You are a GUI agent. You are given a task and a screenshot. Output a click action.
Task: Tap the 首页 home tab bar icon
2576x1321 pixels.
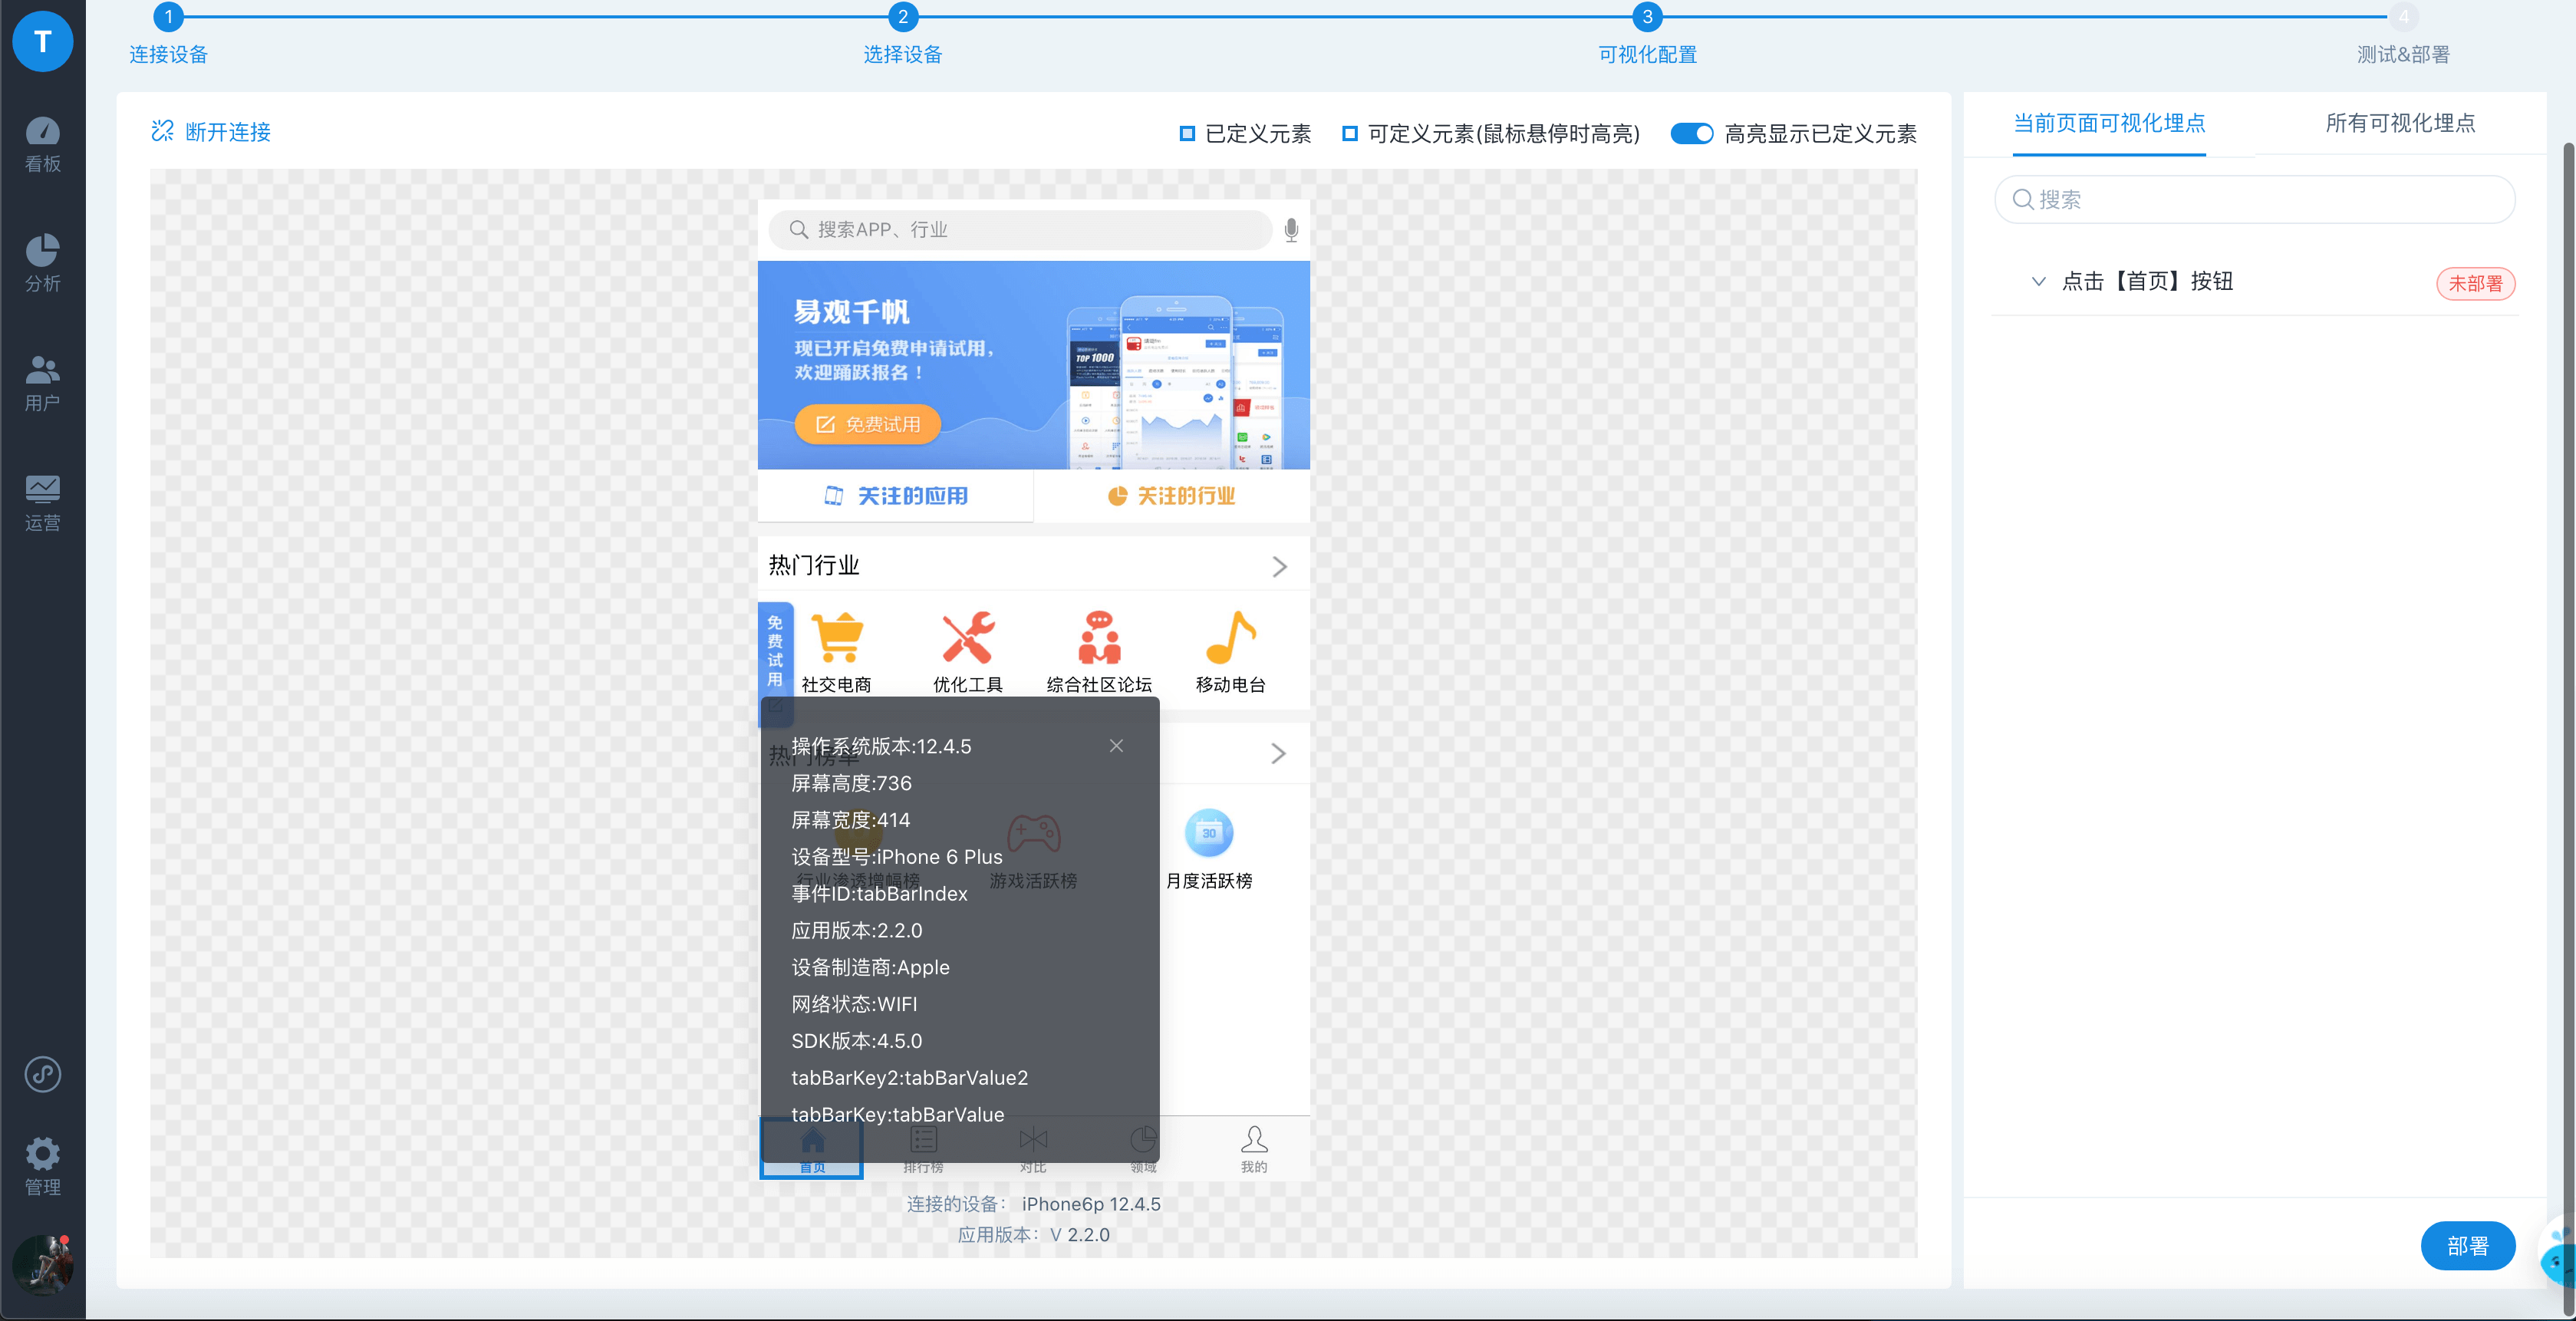coord(812,1147)
